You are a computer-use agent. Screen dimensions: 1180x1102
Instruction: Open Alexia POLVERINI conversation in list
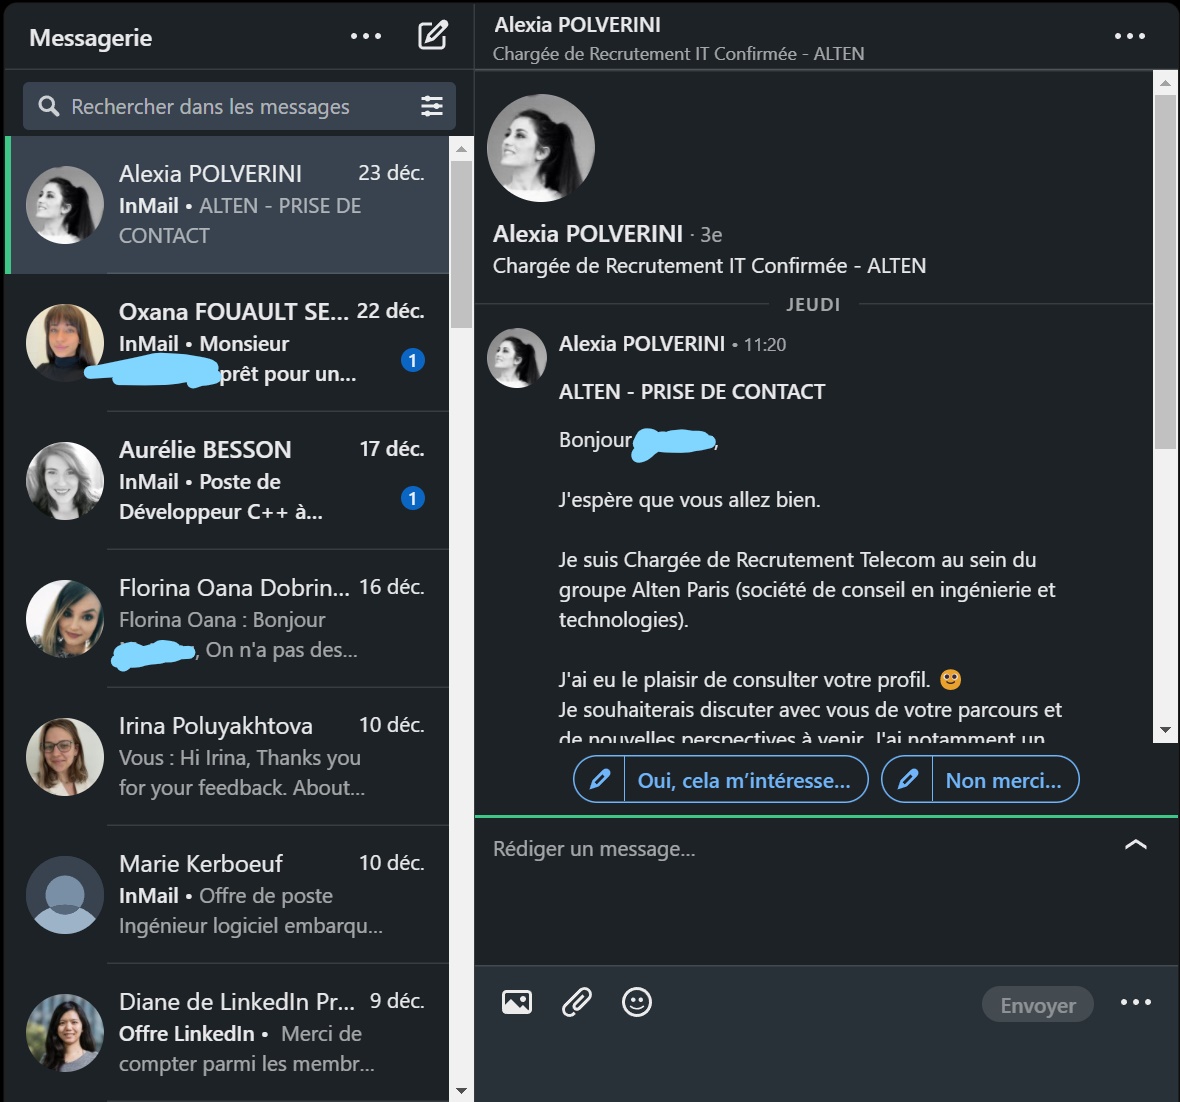click(228, 205)
